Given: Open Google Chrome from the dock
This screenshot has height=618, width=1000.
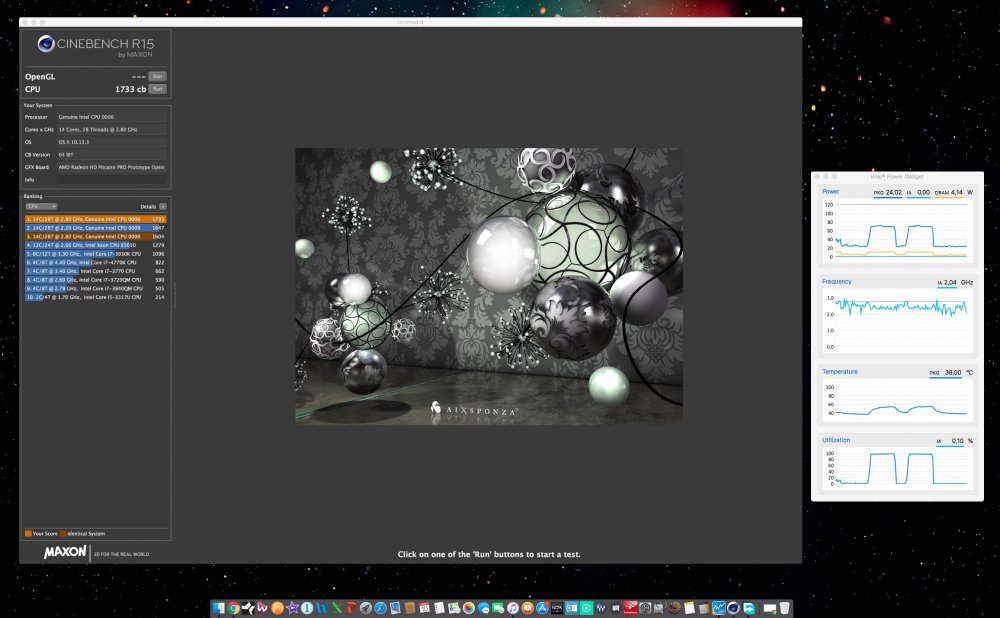Looking at the screenshot, I should click(x=234, y=608).
